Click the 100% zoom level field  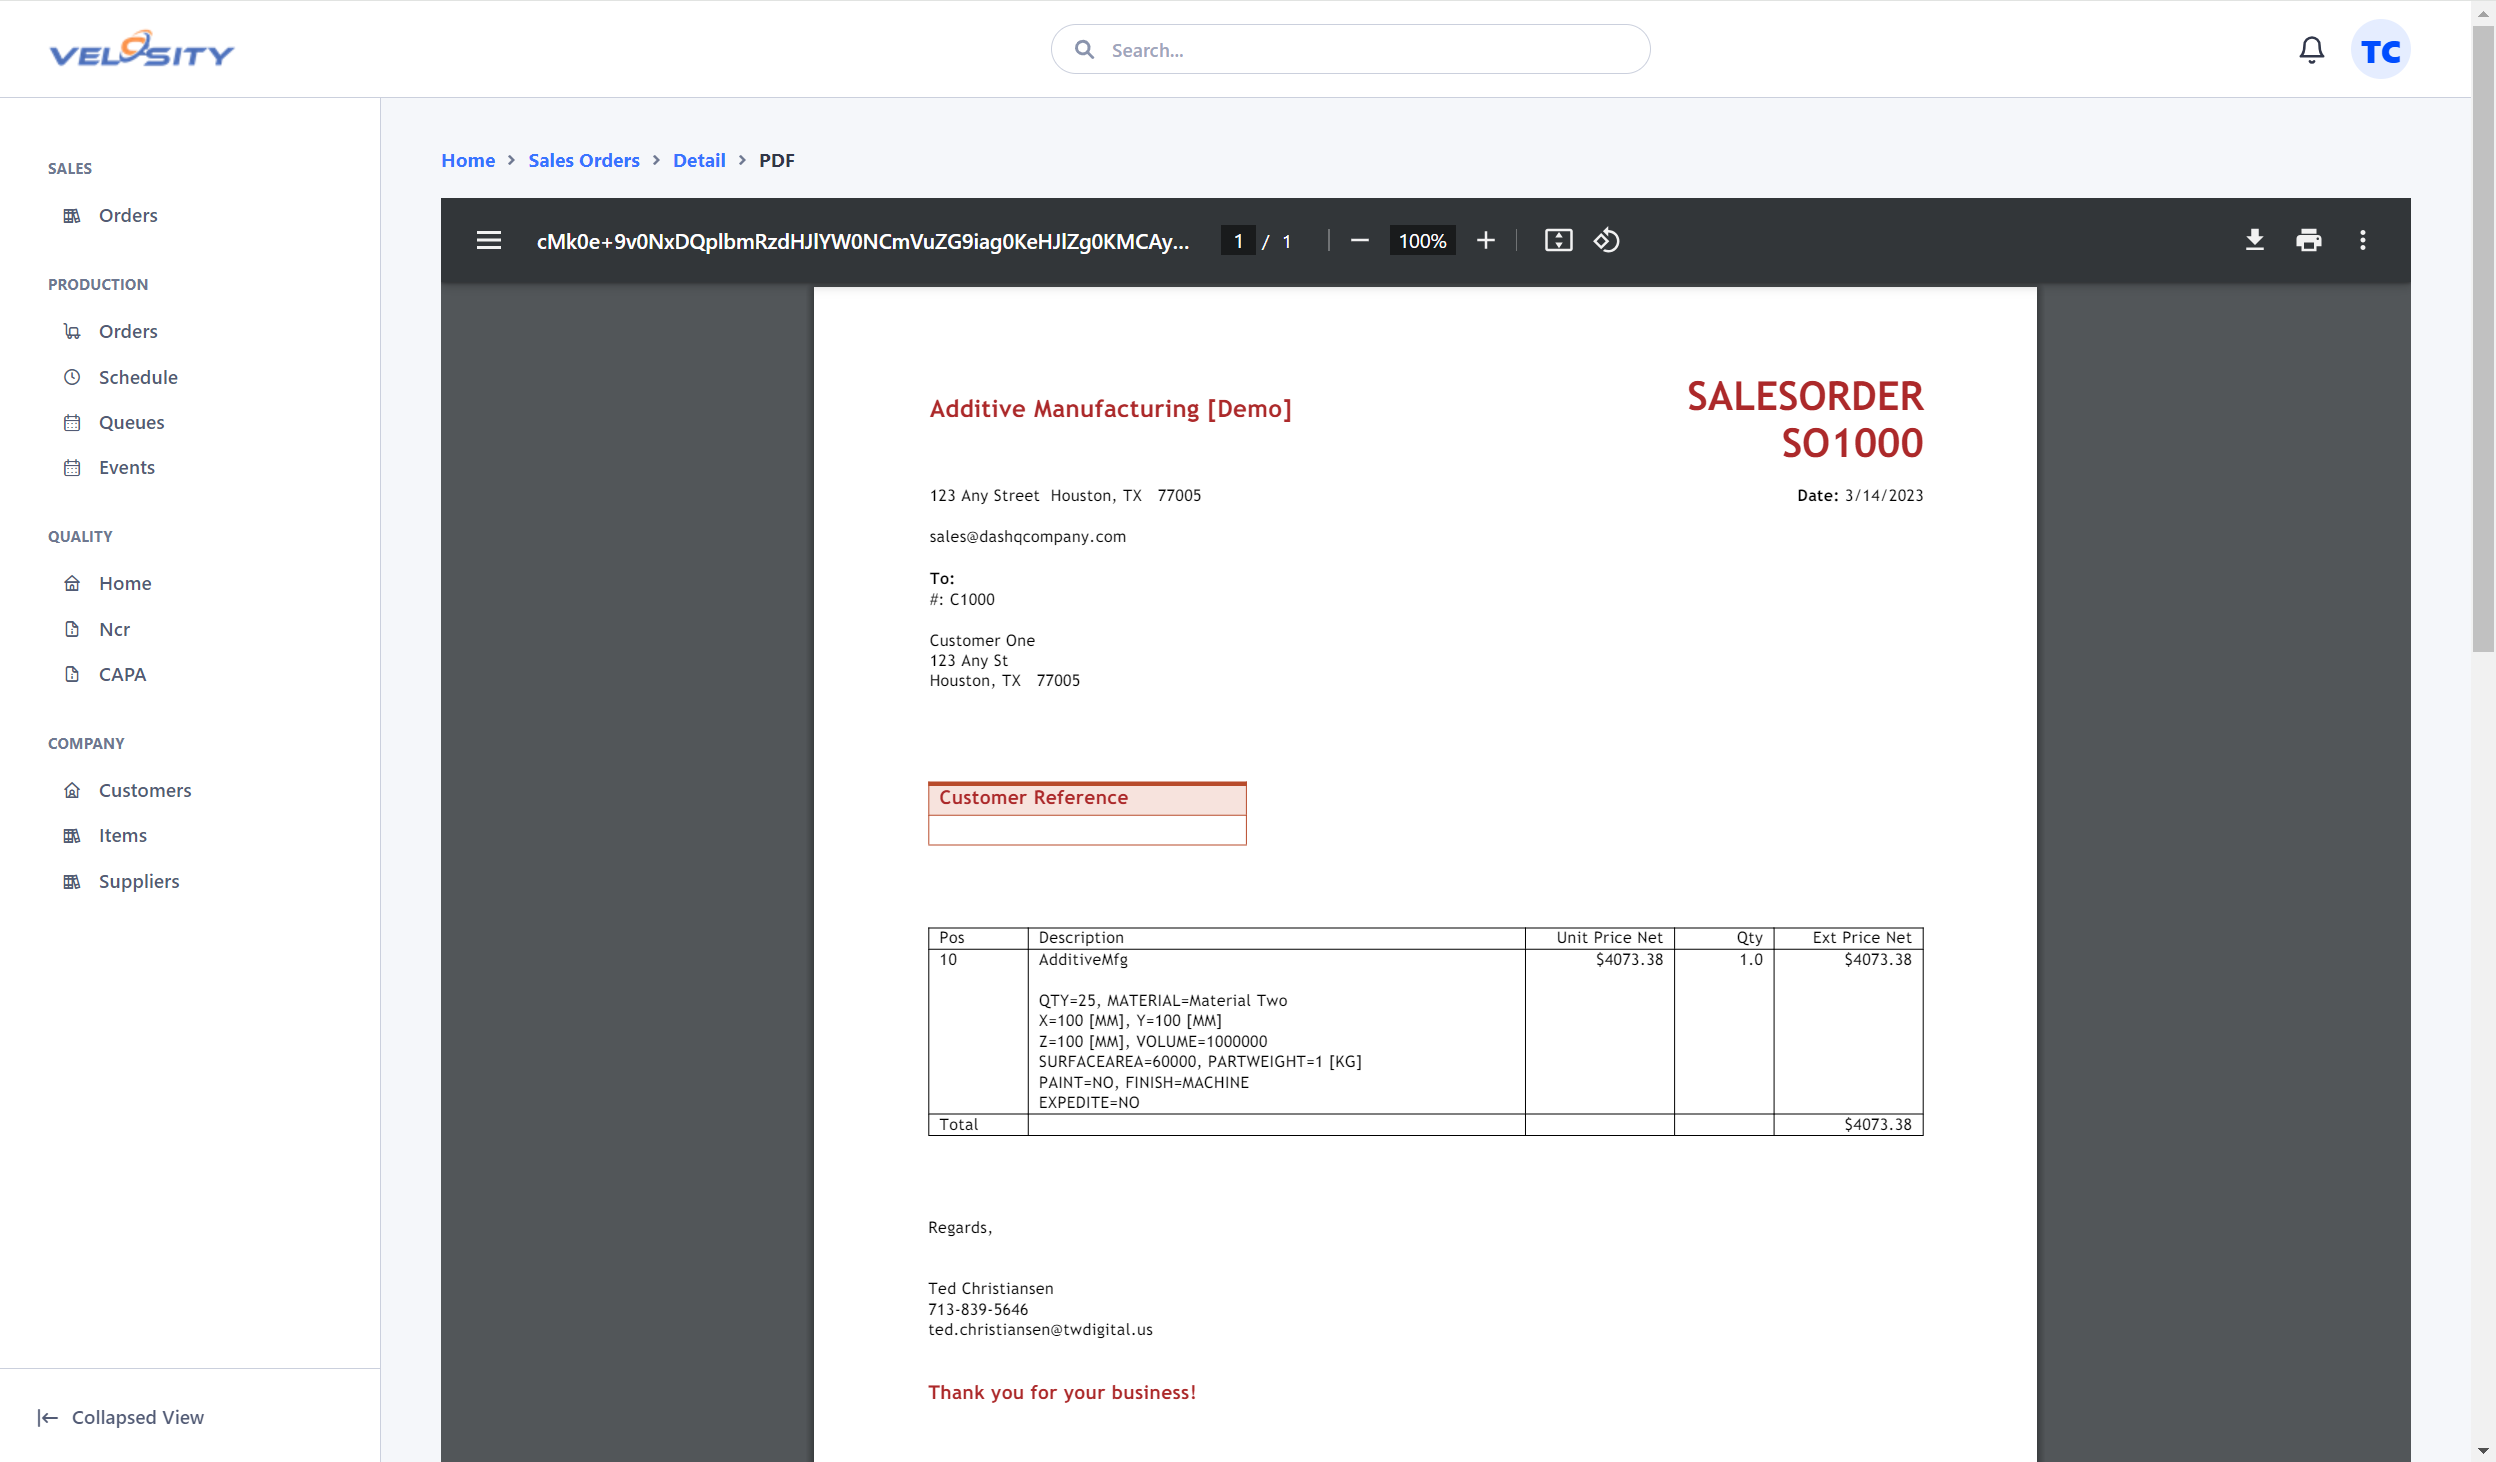pyautogui.click(x=1422, y=241)
